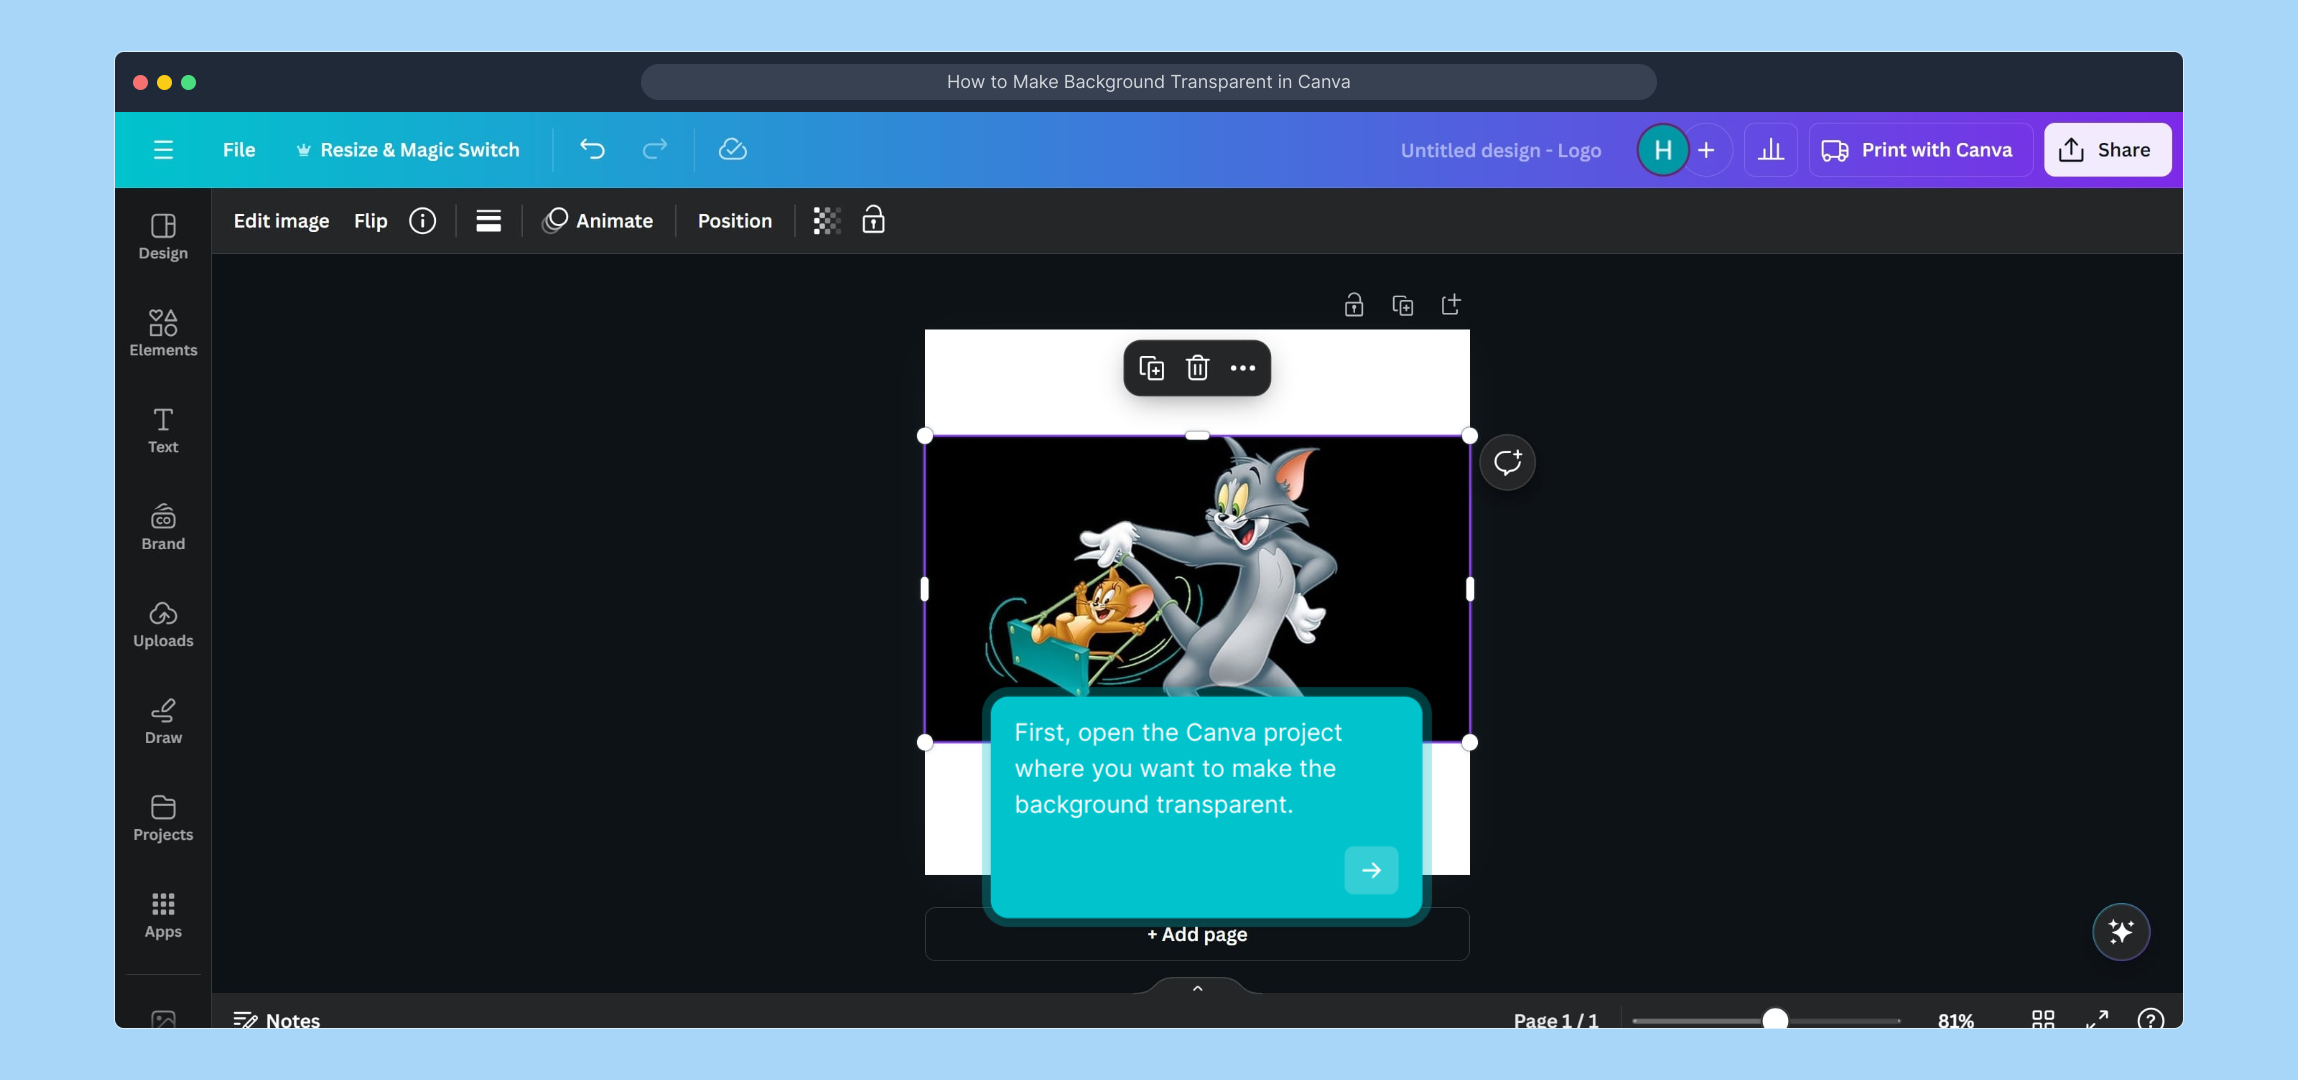
Task: Expand the page thumbnails chevron
Action: pos(1197,988)
